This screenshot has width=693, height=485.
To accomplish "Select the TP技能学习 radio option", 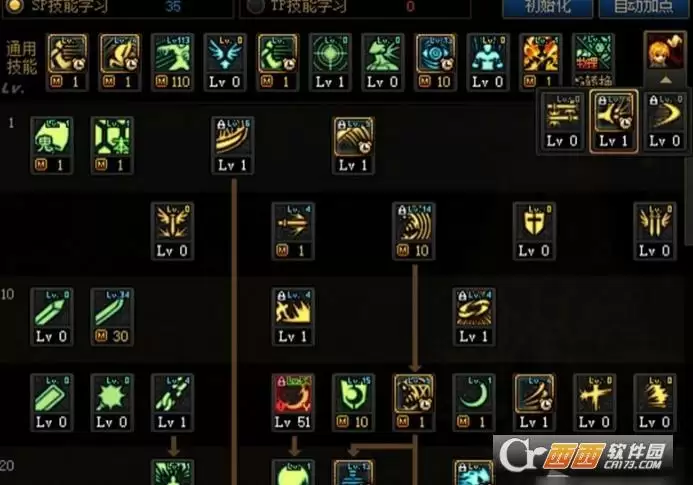I will click(255, 6).
